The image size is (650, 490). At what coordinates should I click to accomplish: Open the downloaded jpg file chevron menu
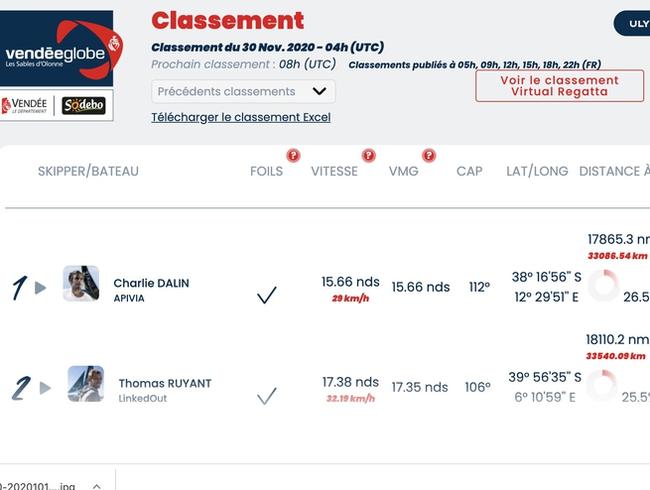click(x=97, y=486)
